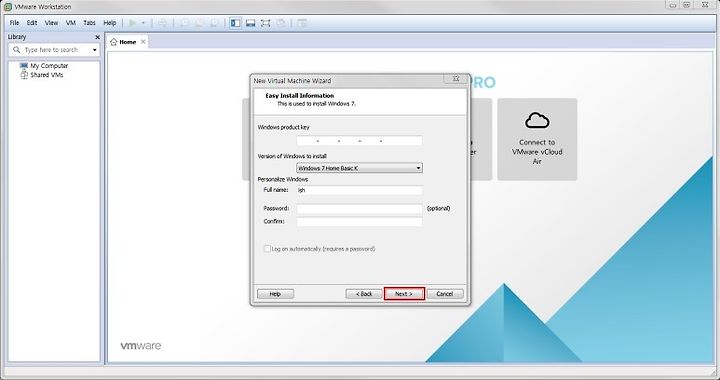Viewport: 720px width, 380px height.
Task: Select My Computer in the Library tree
Action: 49,66
